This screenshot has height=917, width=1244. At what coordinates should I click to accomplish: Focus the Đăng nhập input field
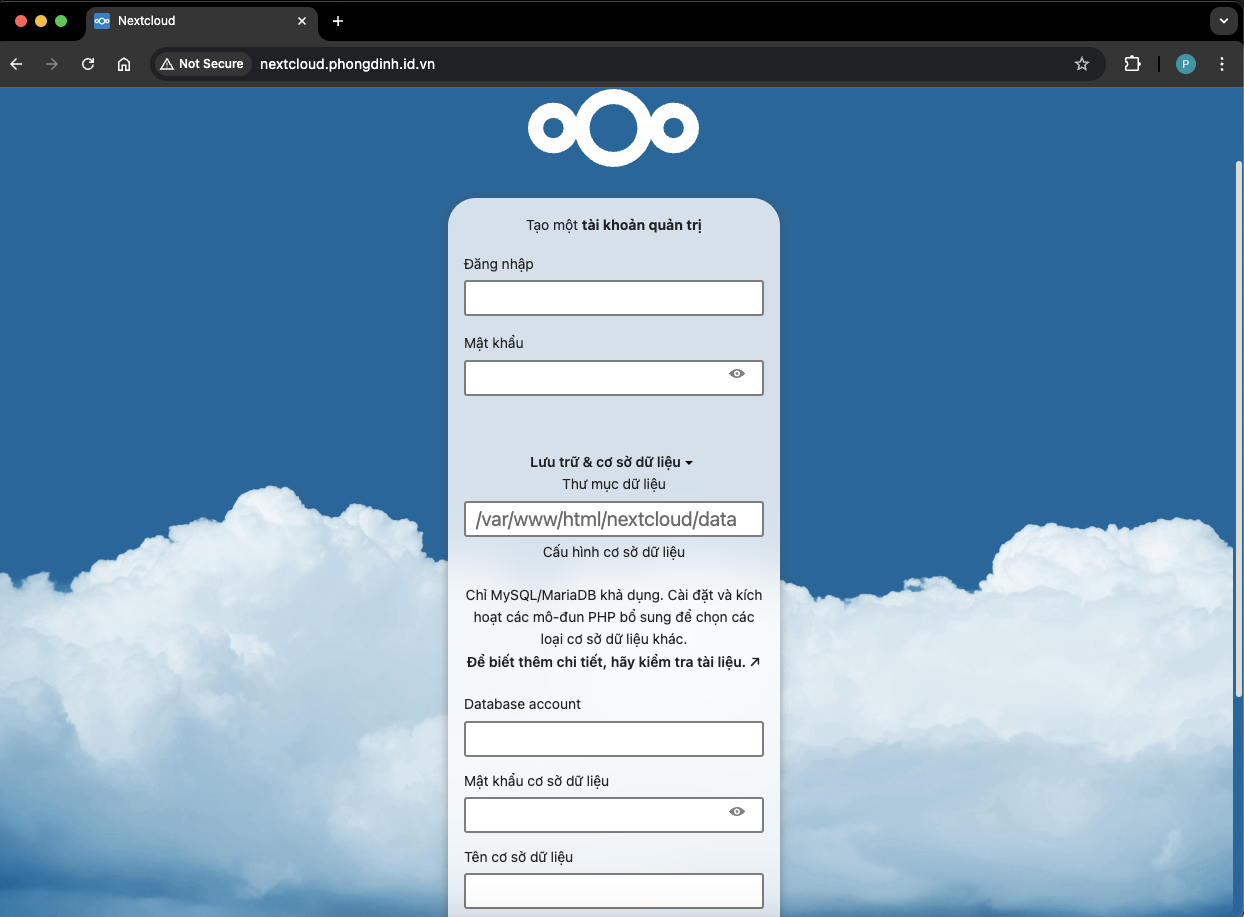click(614, 298)
